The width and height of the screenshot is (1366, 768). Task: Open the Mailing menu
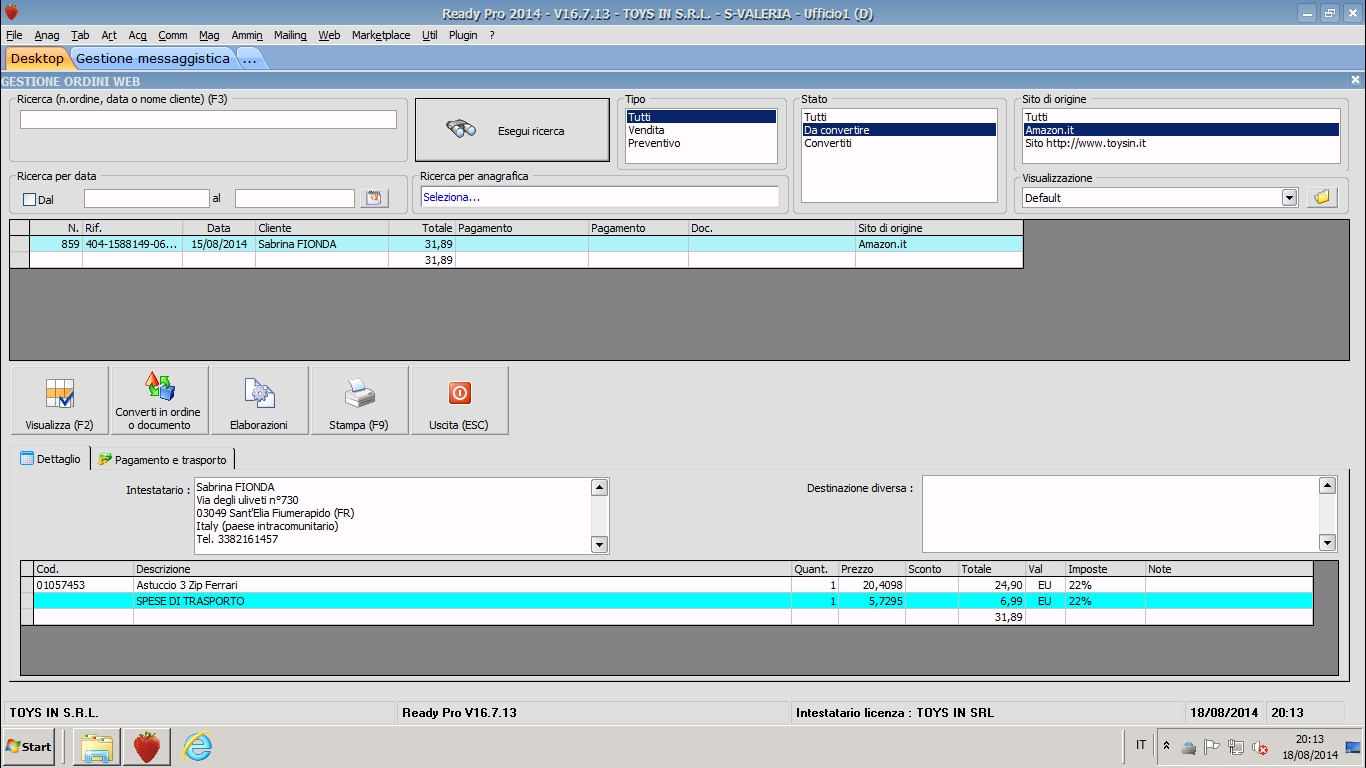[x=290, y=35]
